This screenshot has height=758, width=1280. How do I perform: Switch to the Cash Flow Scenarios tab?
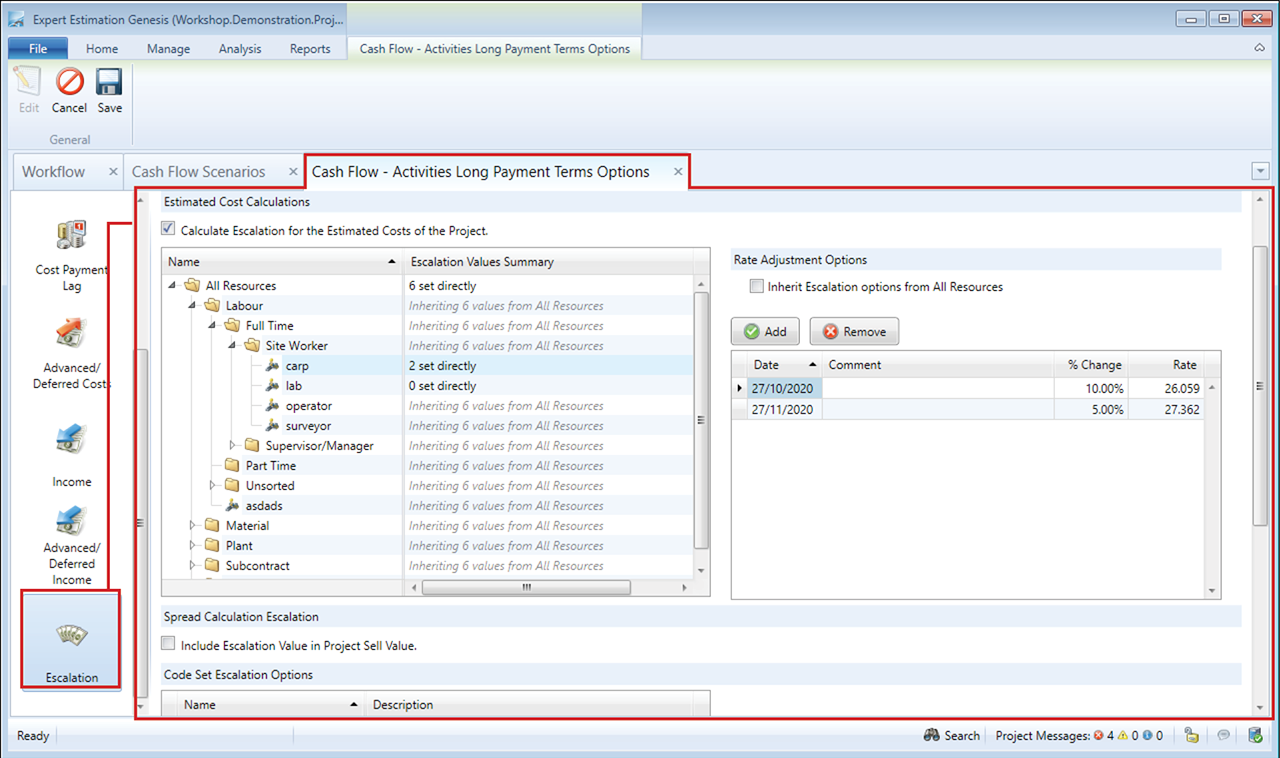pyautogui.click(x=199, y=172)
